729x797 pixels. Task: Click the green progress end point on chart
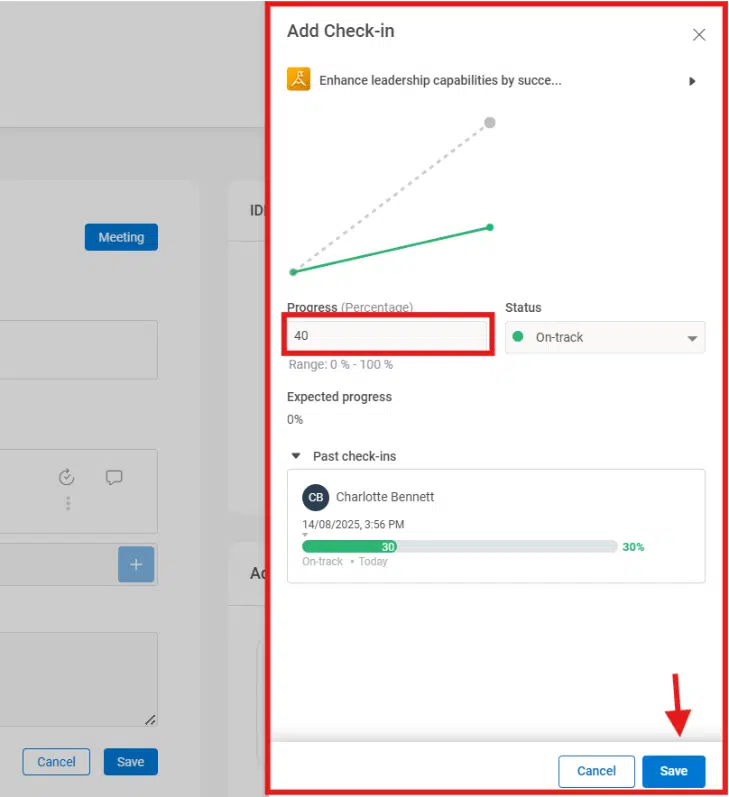[490, 227]
